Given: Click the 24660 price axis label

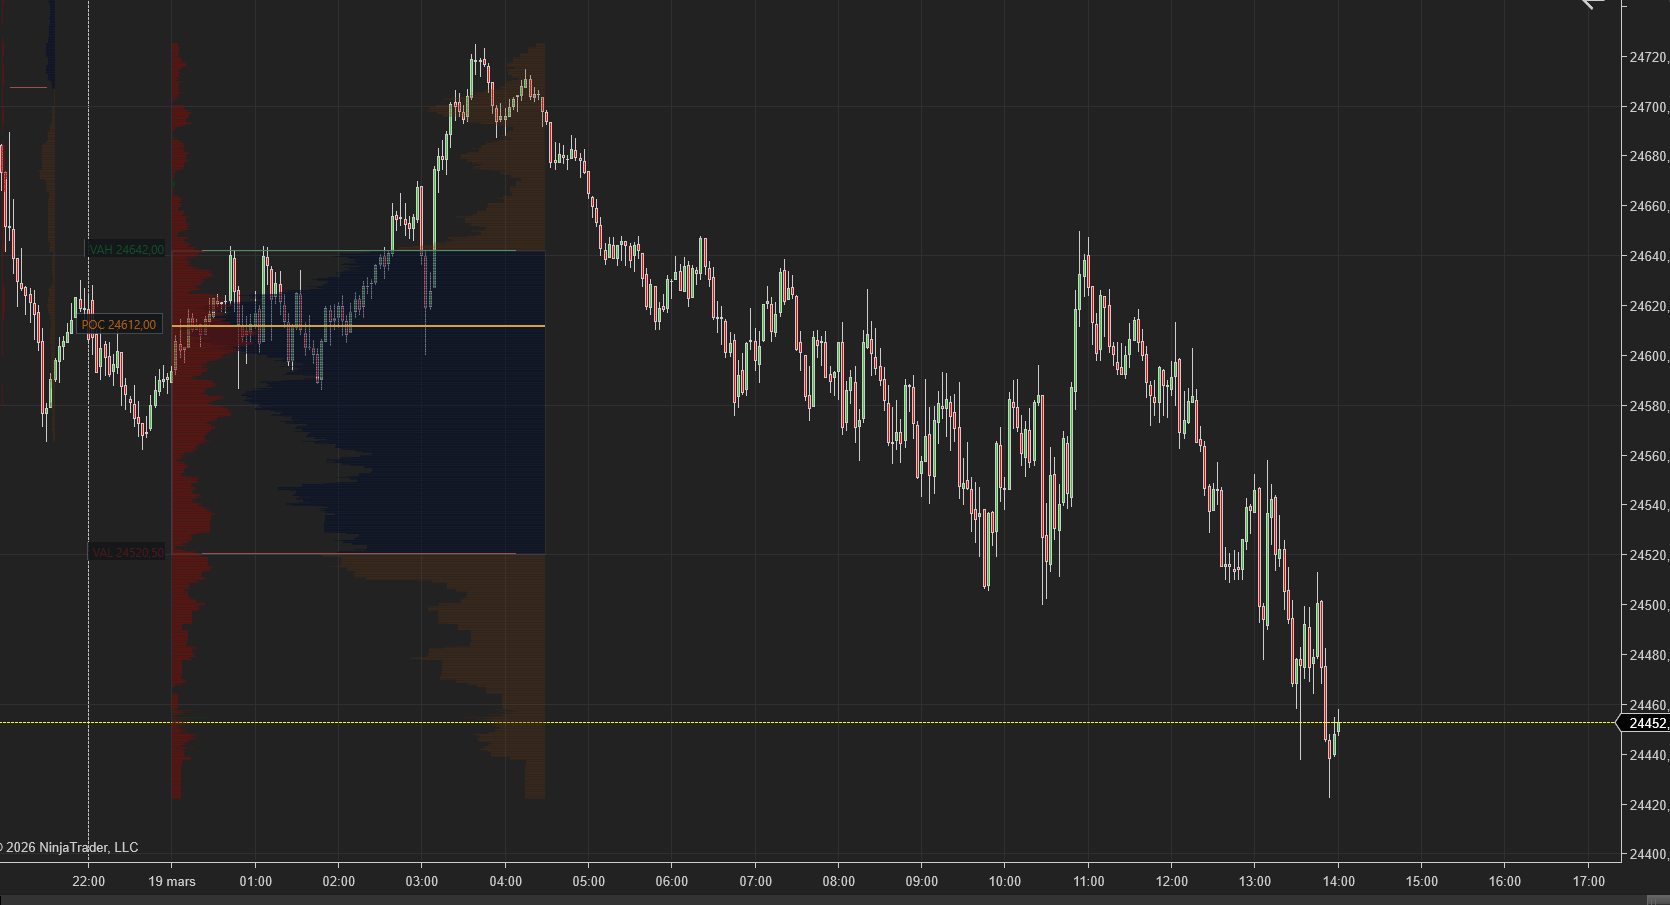Looking at the screenshot, I should click(x=1649, y=206).
